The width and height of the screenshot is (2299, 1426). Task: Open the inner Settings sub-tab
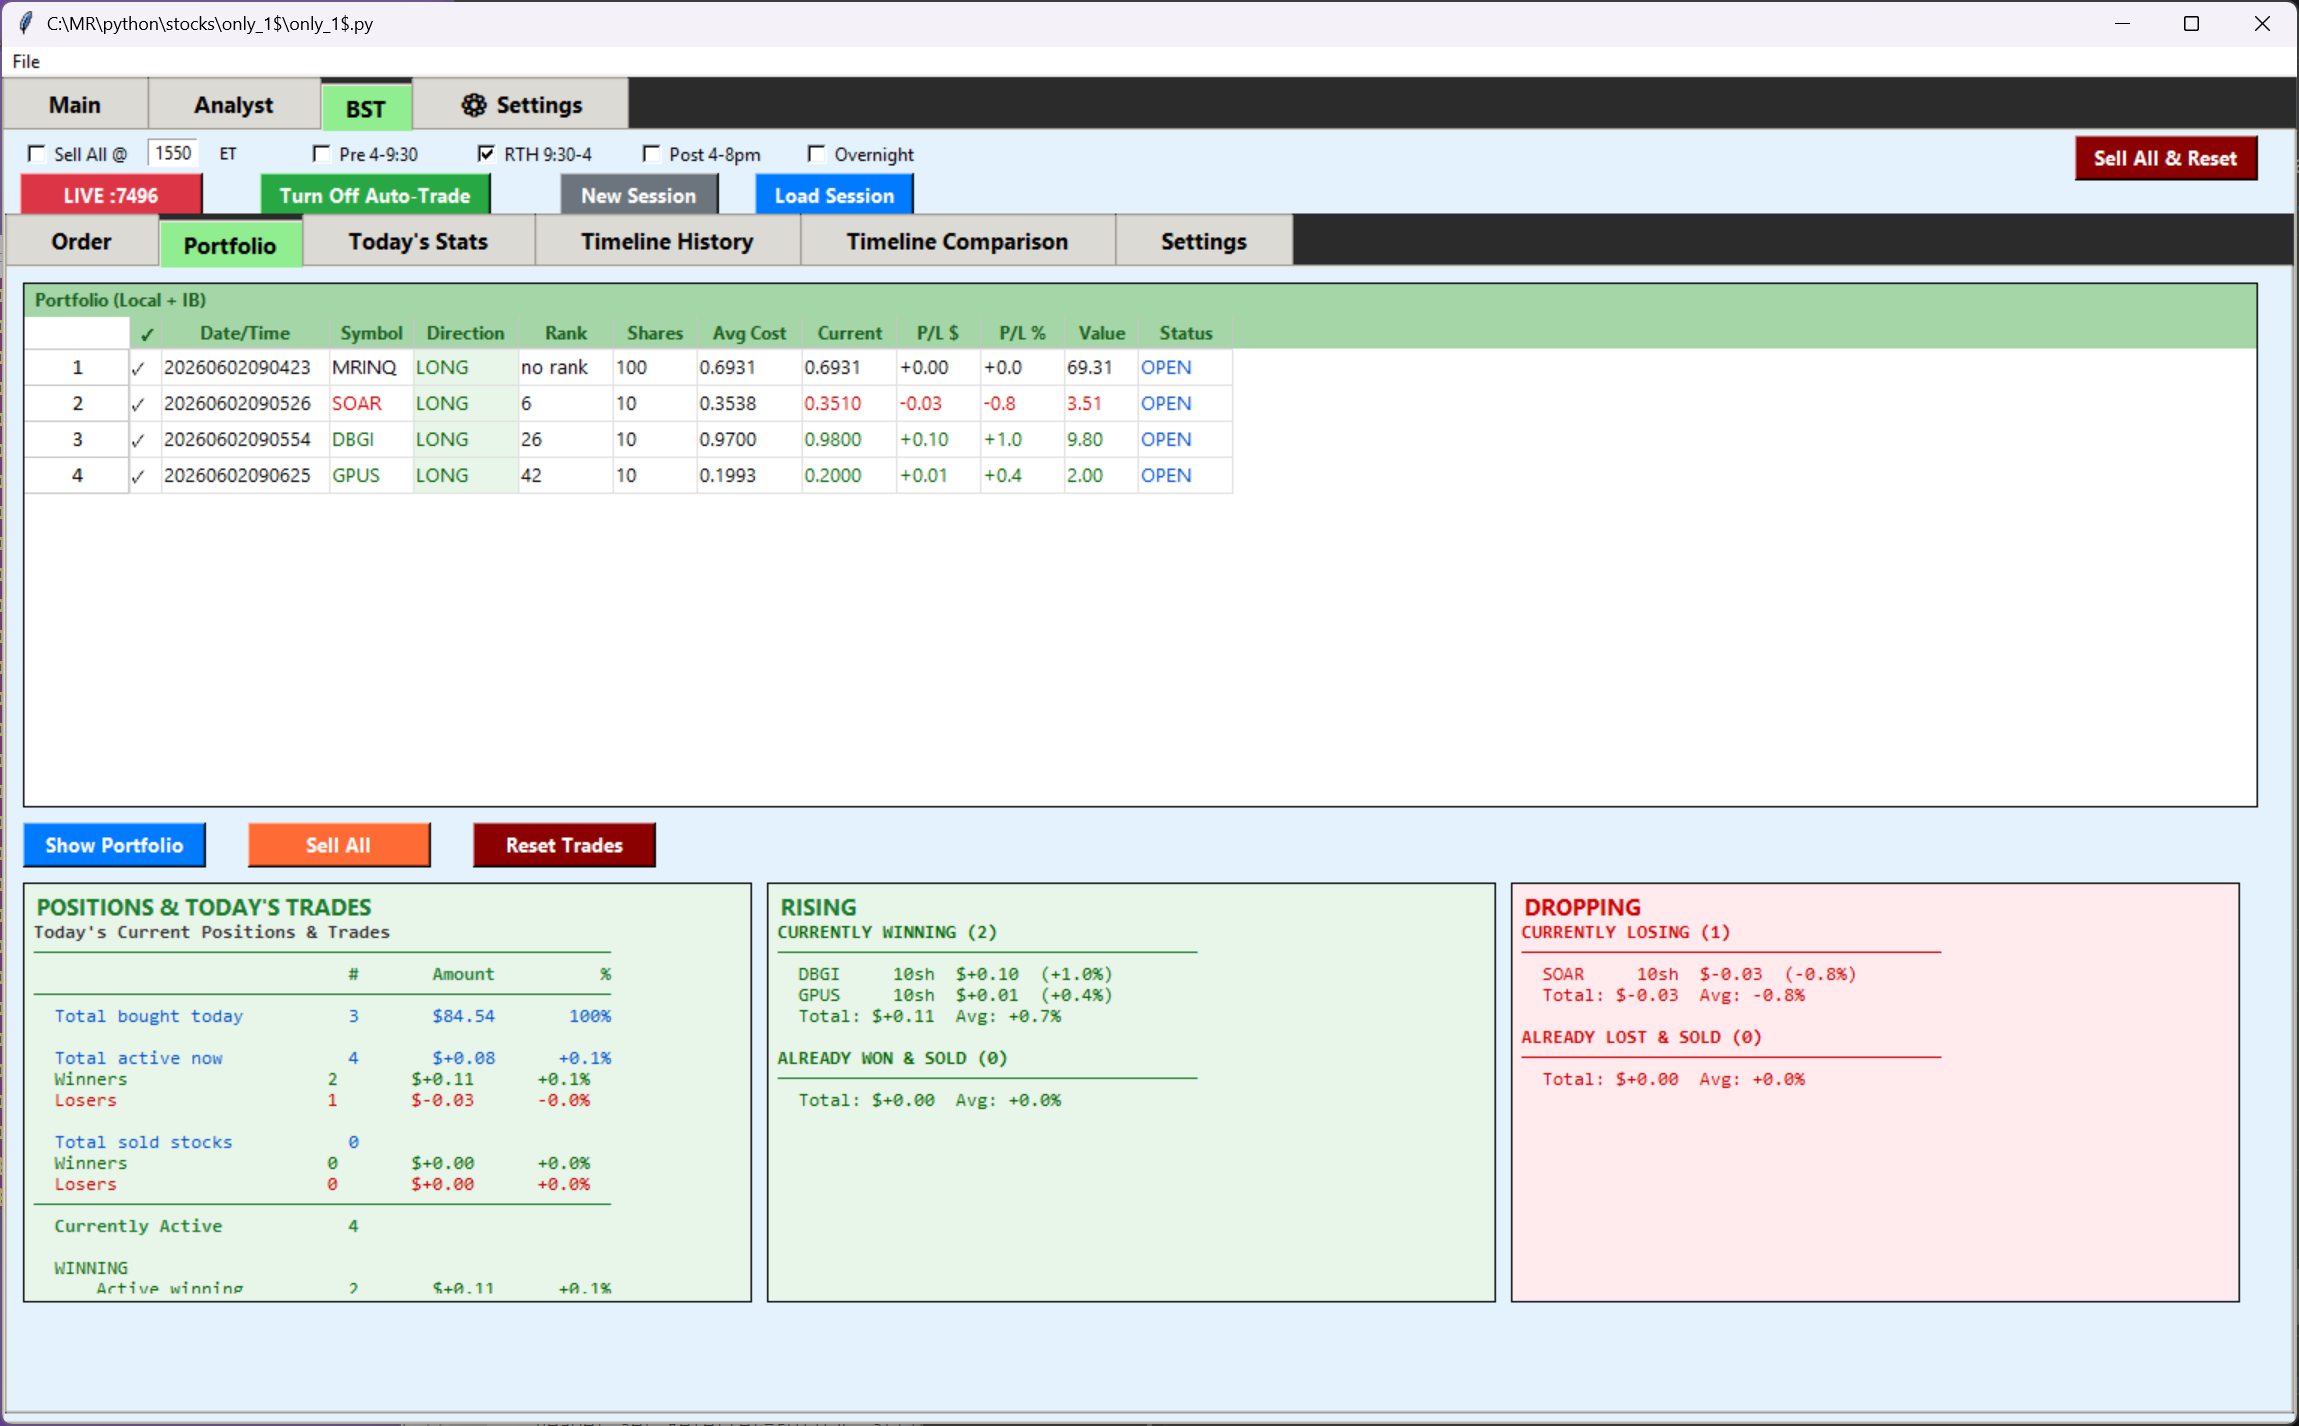[x=1204, y=241]
